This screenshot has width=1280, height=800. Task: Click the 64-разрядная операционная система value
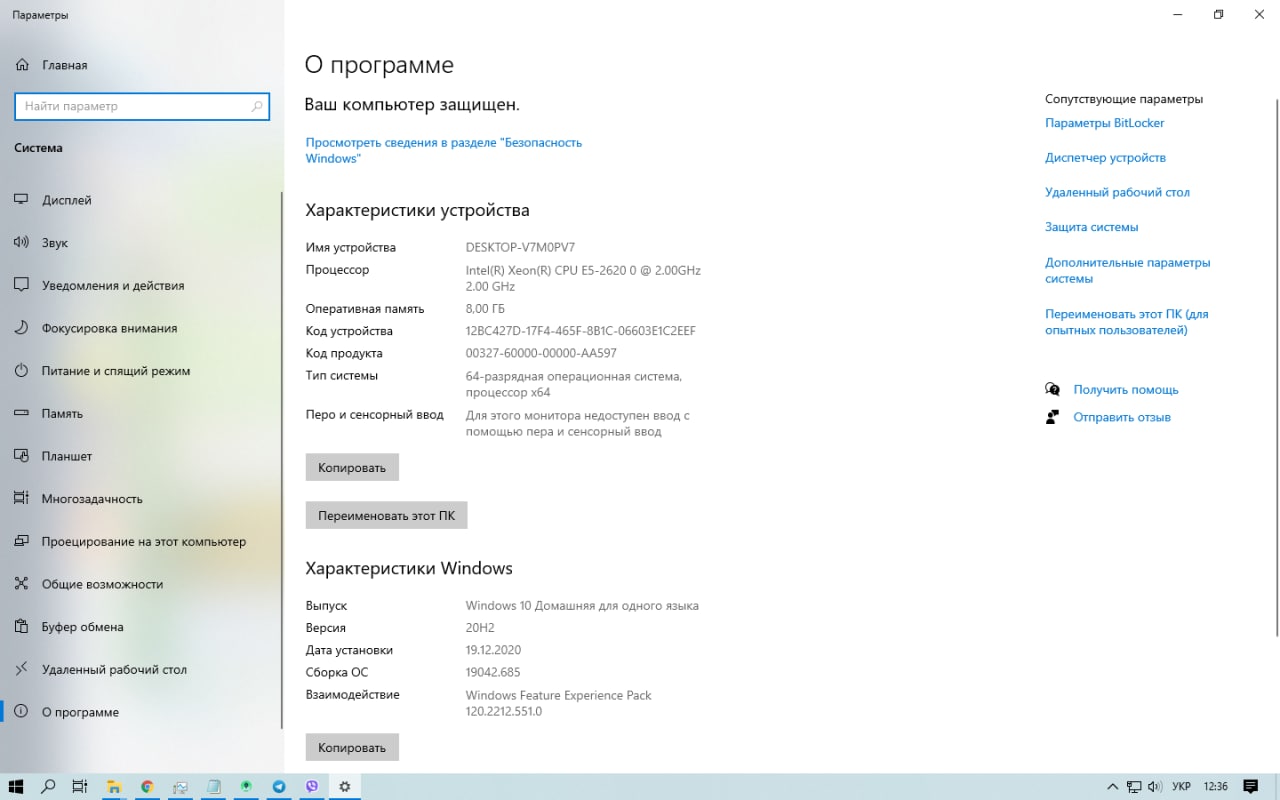pos(574,384)
